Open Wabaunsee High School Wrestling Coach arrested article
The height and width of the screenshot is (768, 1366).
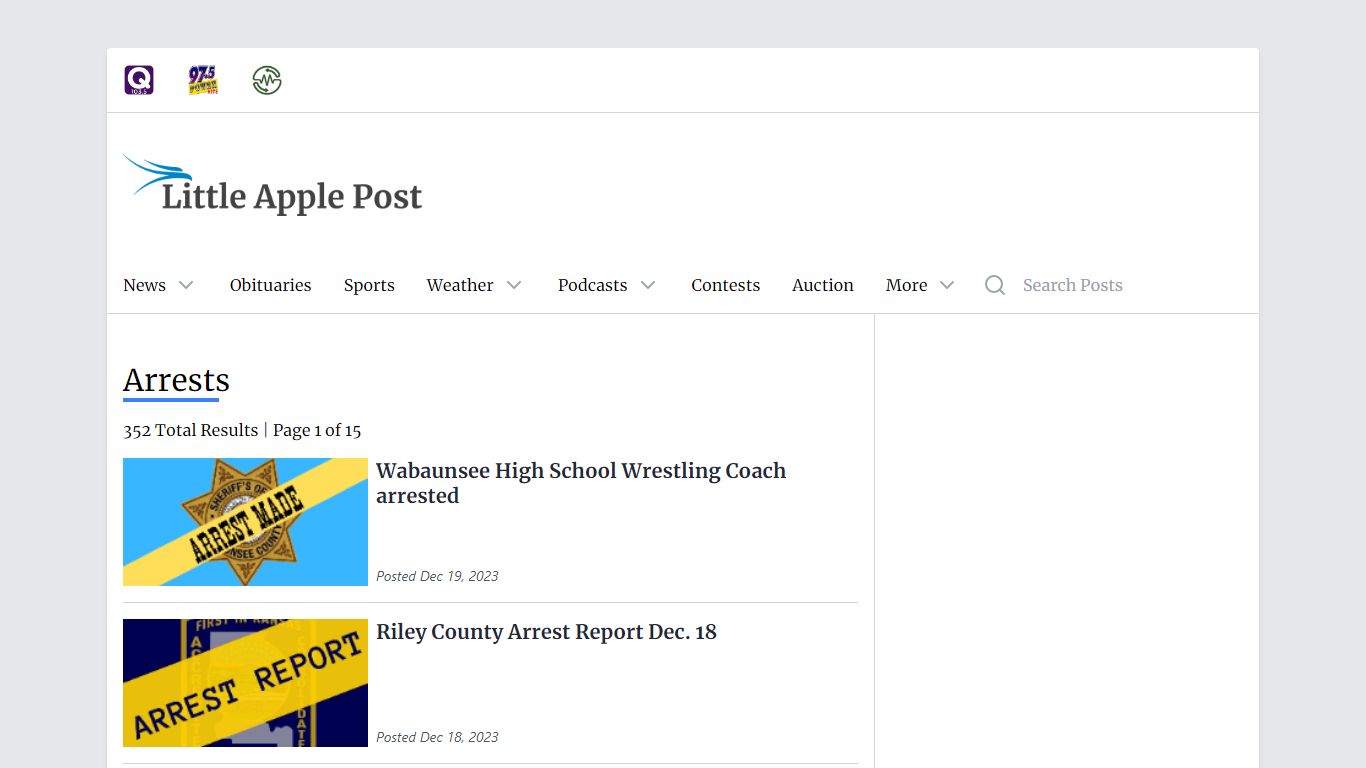click(581, 483)
